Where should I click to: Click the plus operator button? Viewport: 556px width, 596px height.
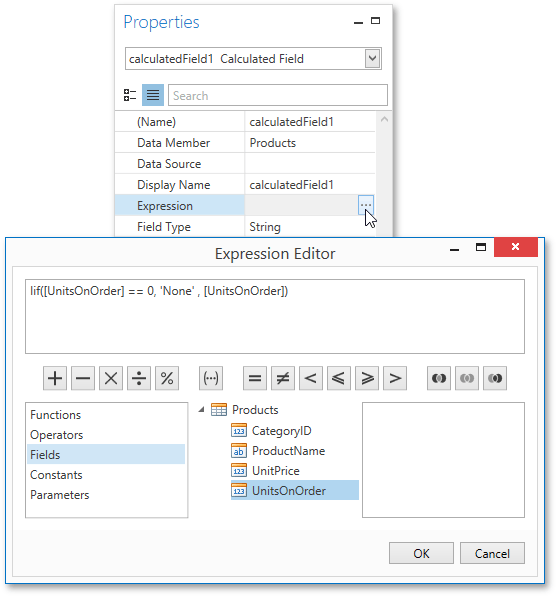tap(55, 378)
